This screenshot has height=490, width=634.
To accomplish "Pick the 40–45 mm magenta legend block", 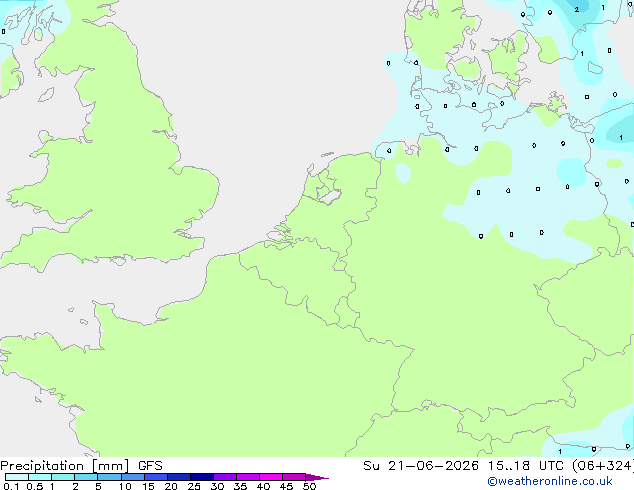I will (x=271, y=477).
